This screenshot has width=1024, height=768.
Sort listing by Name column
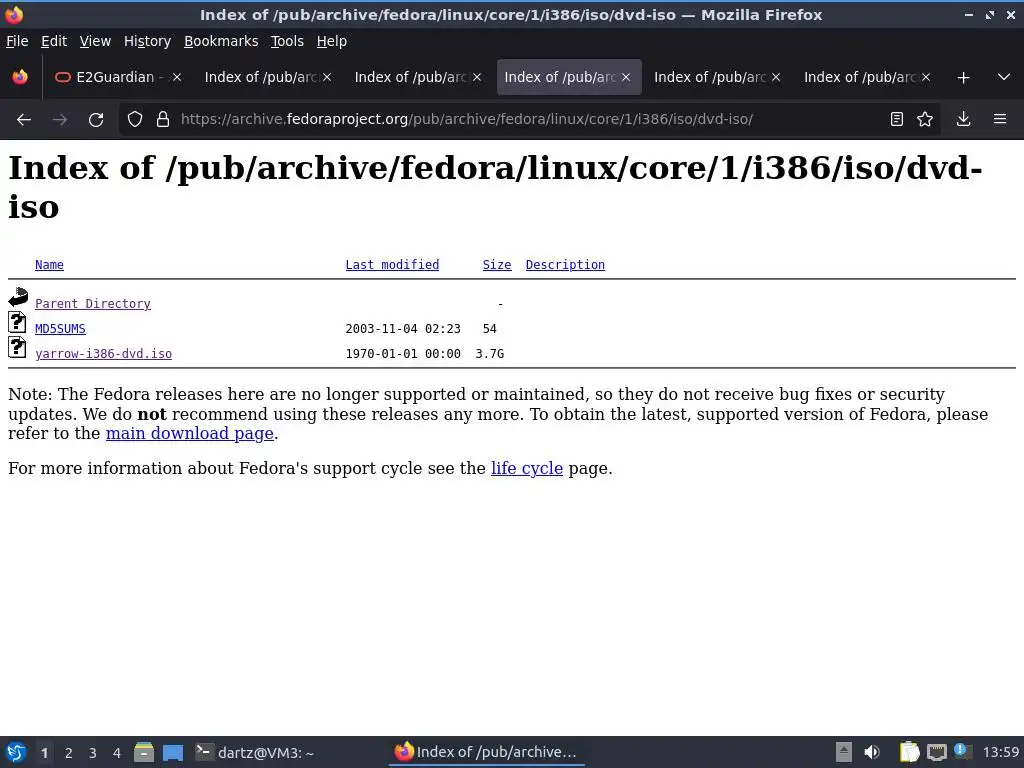(49, 264)
